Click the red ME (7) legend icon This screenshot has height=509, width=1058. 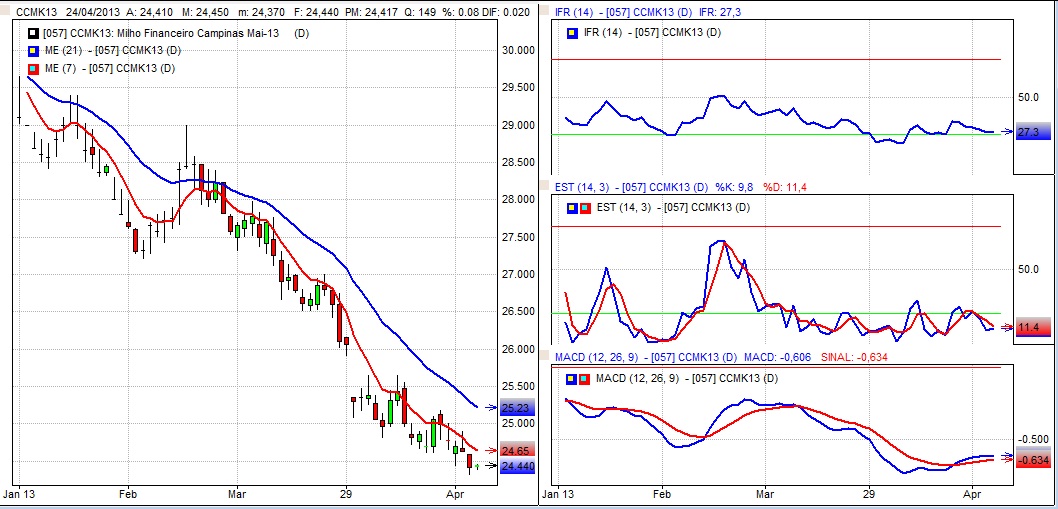(x=34, y=68)
